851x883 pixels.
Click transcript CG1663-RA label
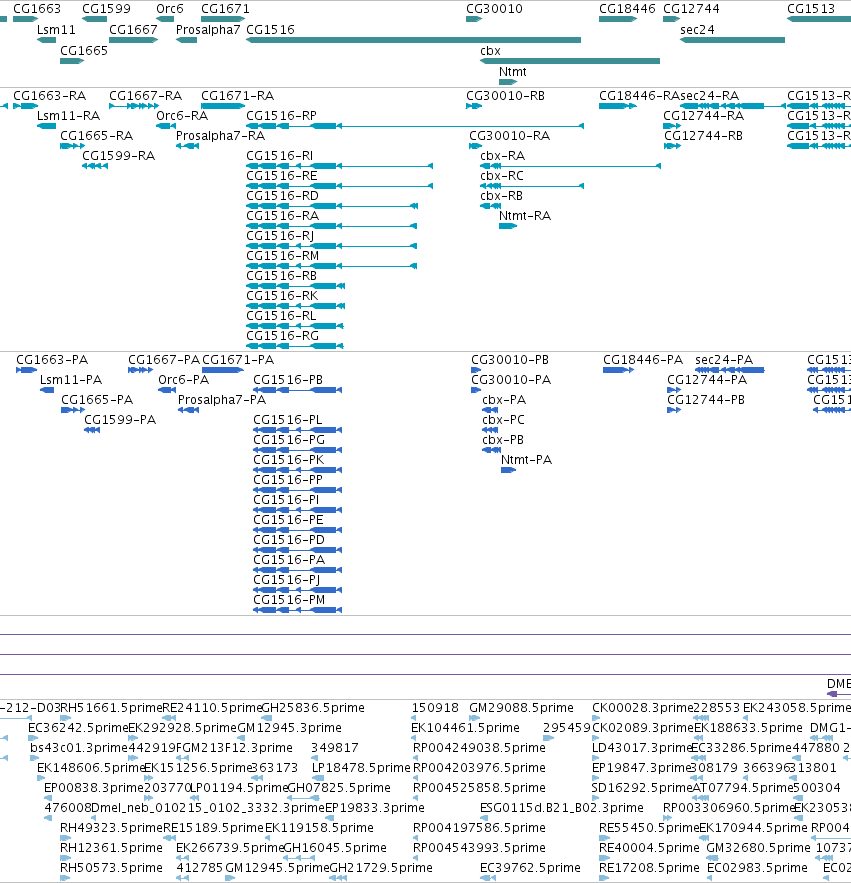click(x=50, y=96)
